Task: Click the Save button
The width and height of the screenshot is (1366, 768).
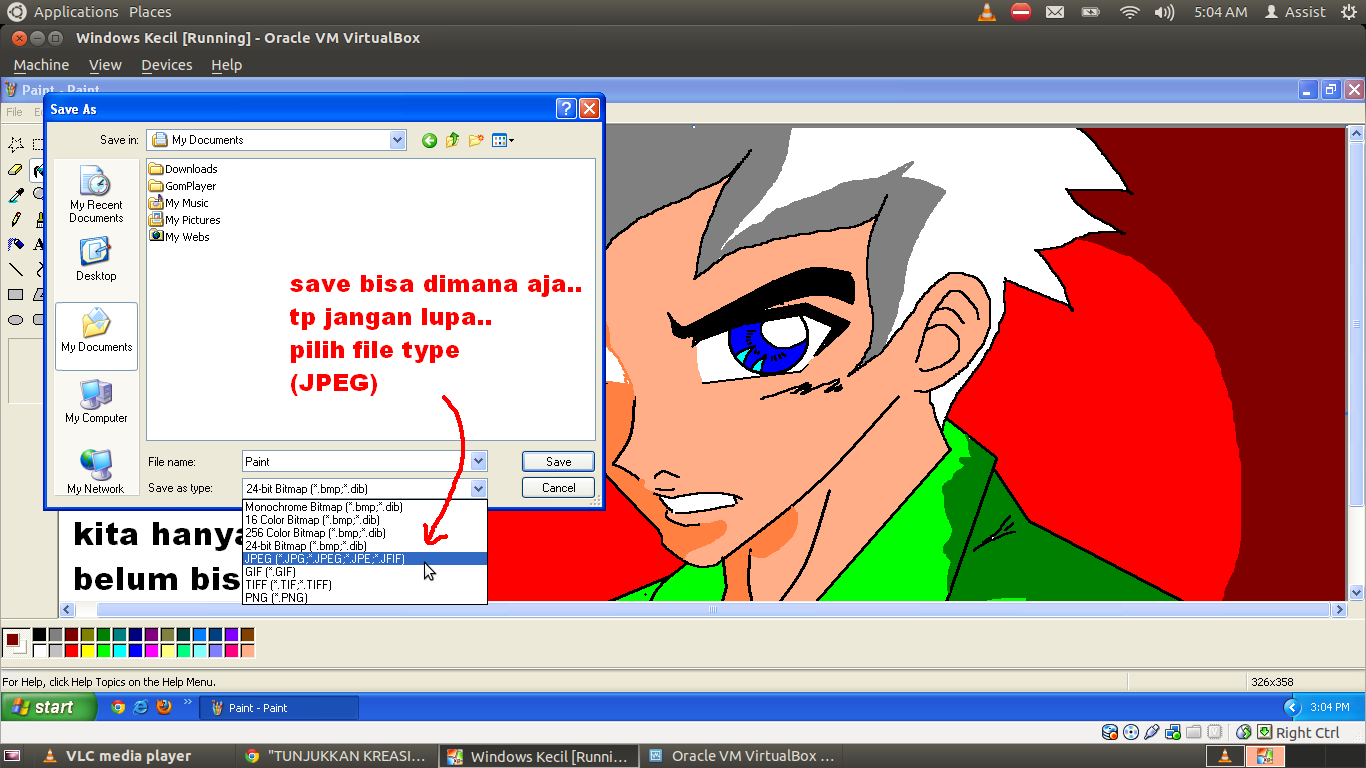Action: coord(558,461)
